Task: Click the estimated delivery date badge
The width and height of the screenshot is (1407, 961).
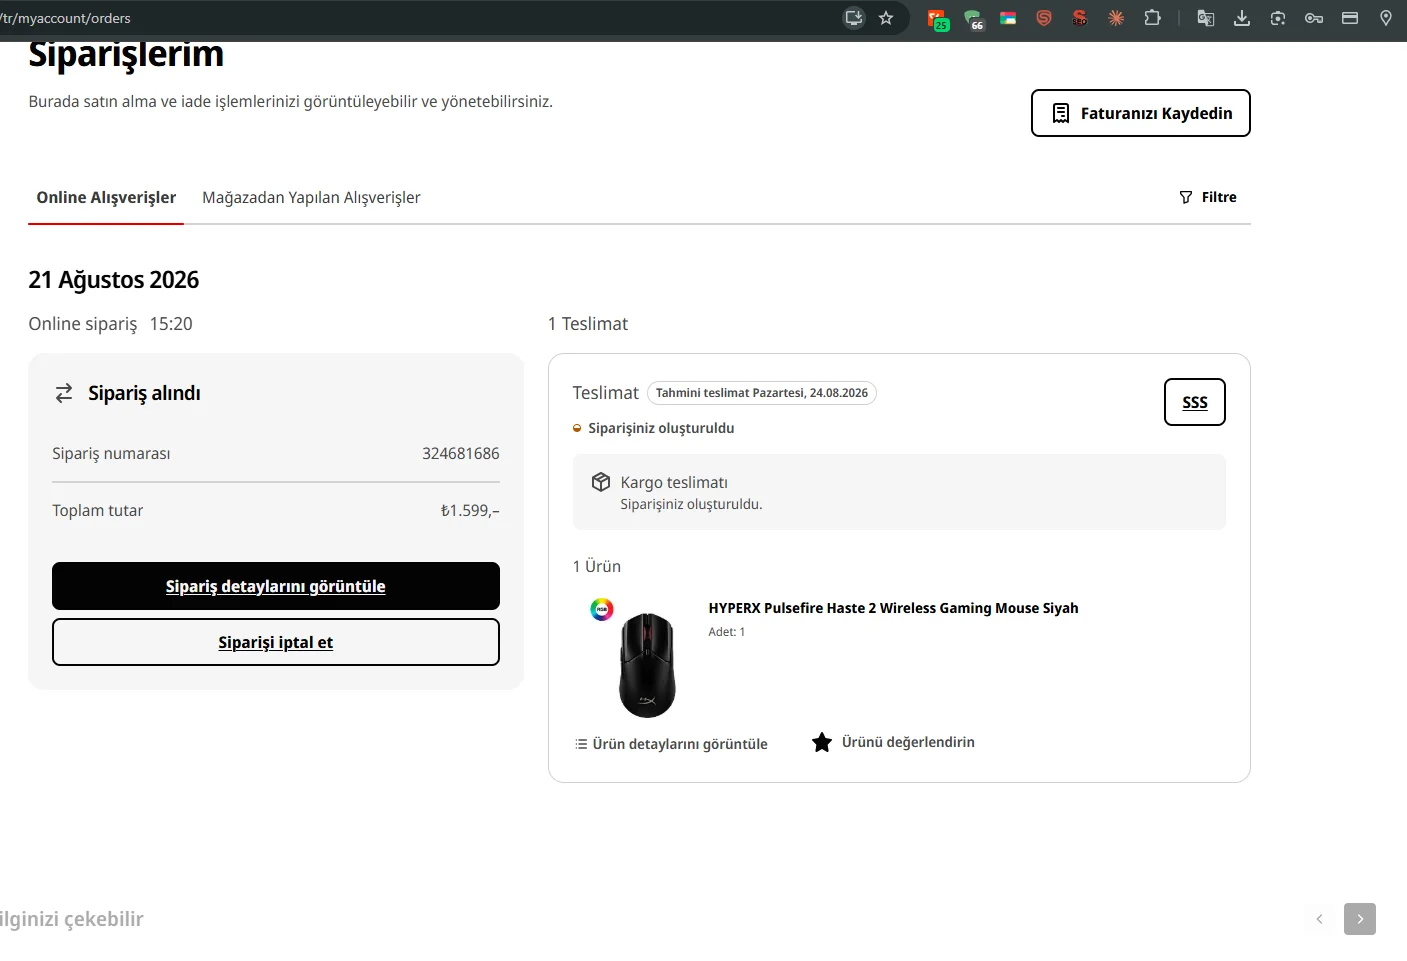Action: 762,393
